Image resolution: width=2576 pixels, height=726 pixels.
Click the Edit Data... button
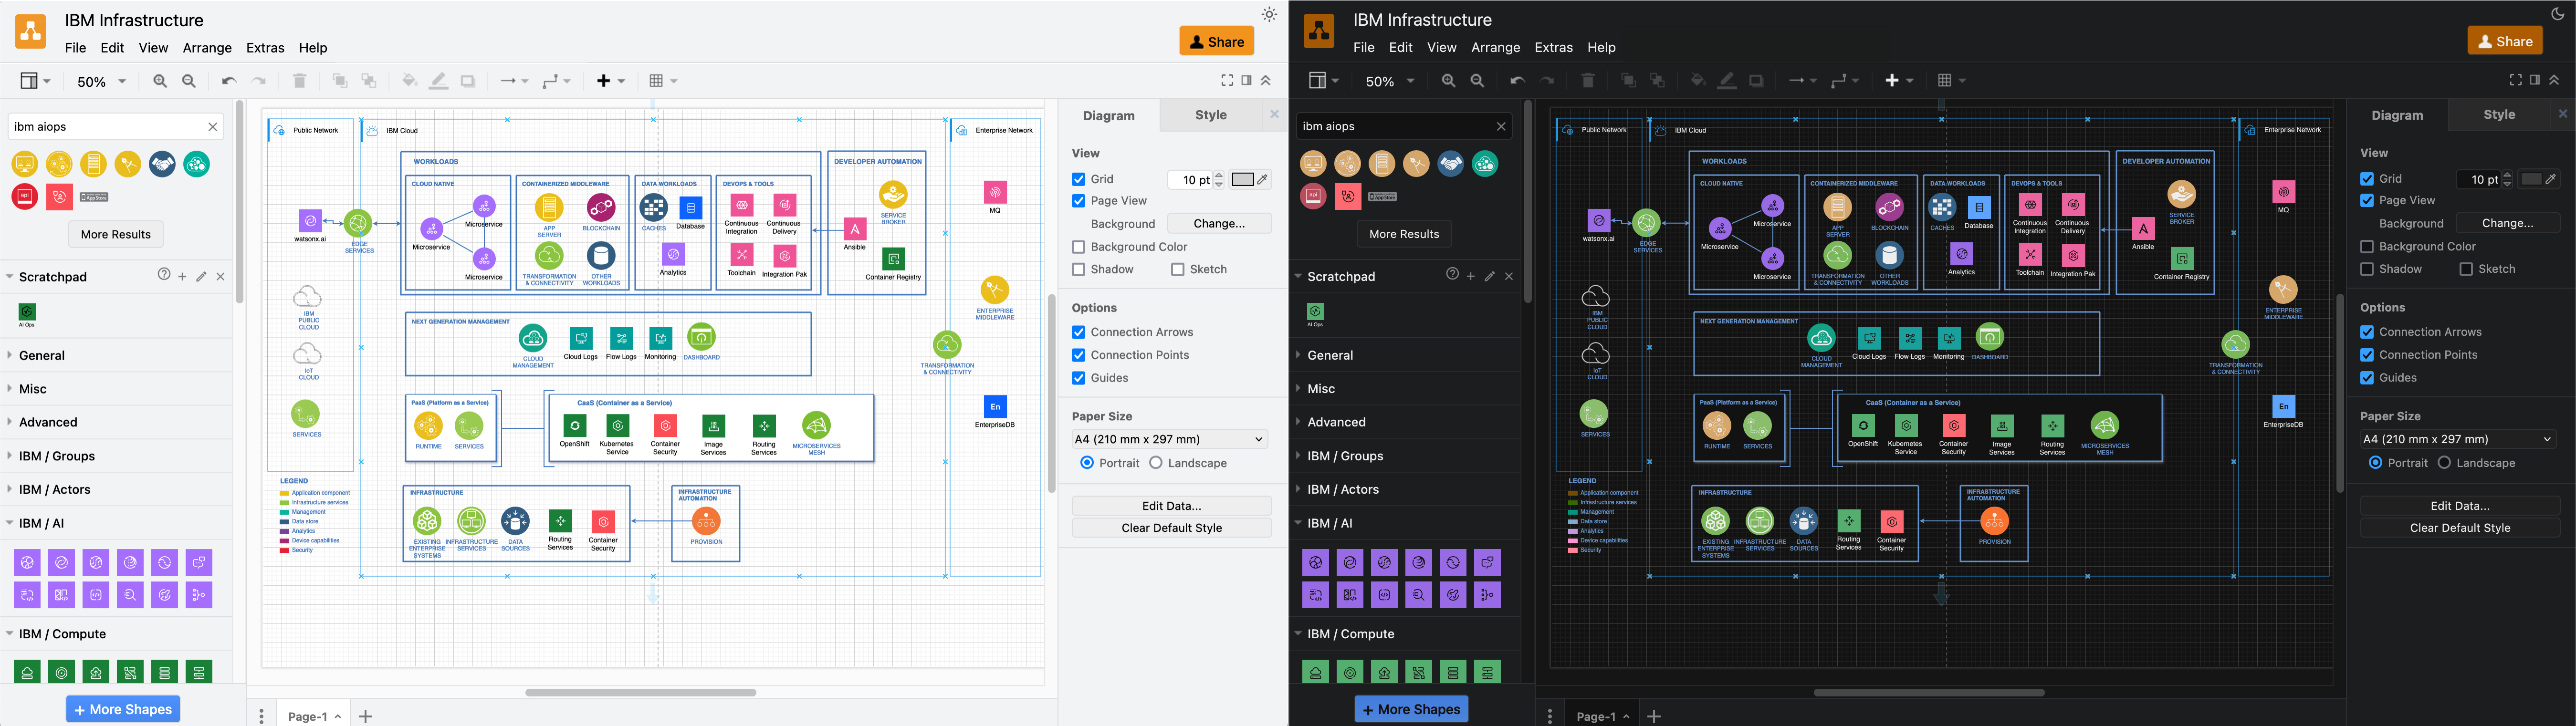1171,505
